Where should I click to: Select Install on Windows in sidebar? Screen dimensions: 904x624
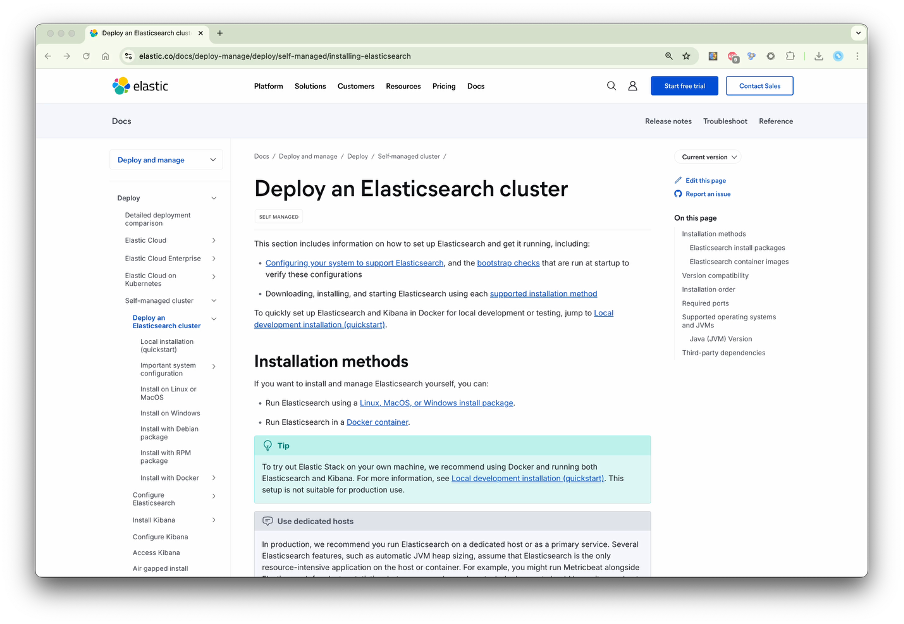pos(170,413)
